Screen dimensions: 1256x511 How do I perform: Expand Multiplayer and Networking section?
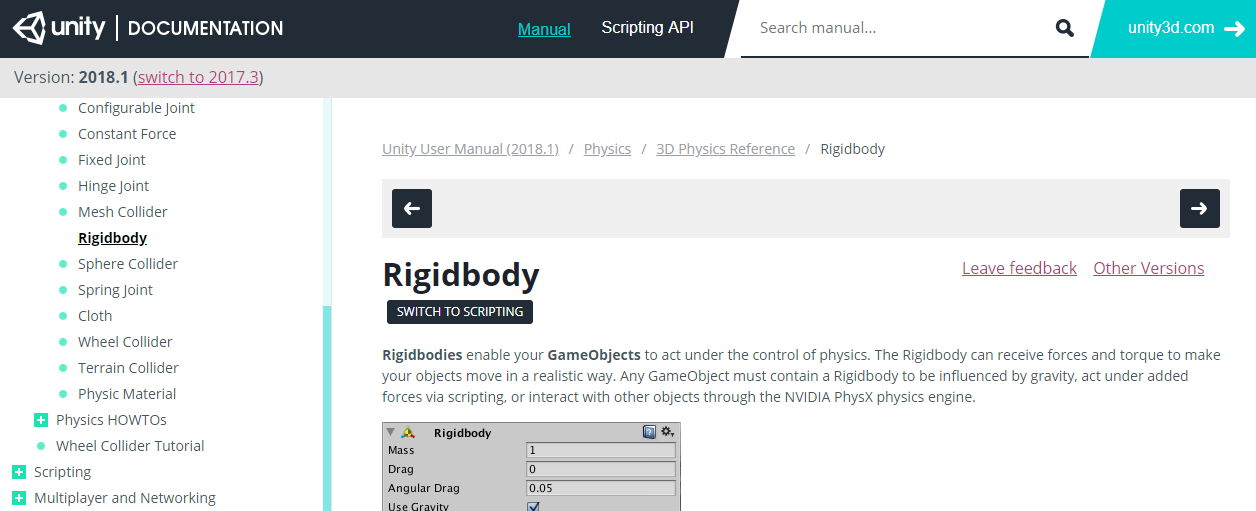(x=19, y=498)
